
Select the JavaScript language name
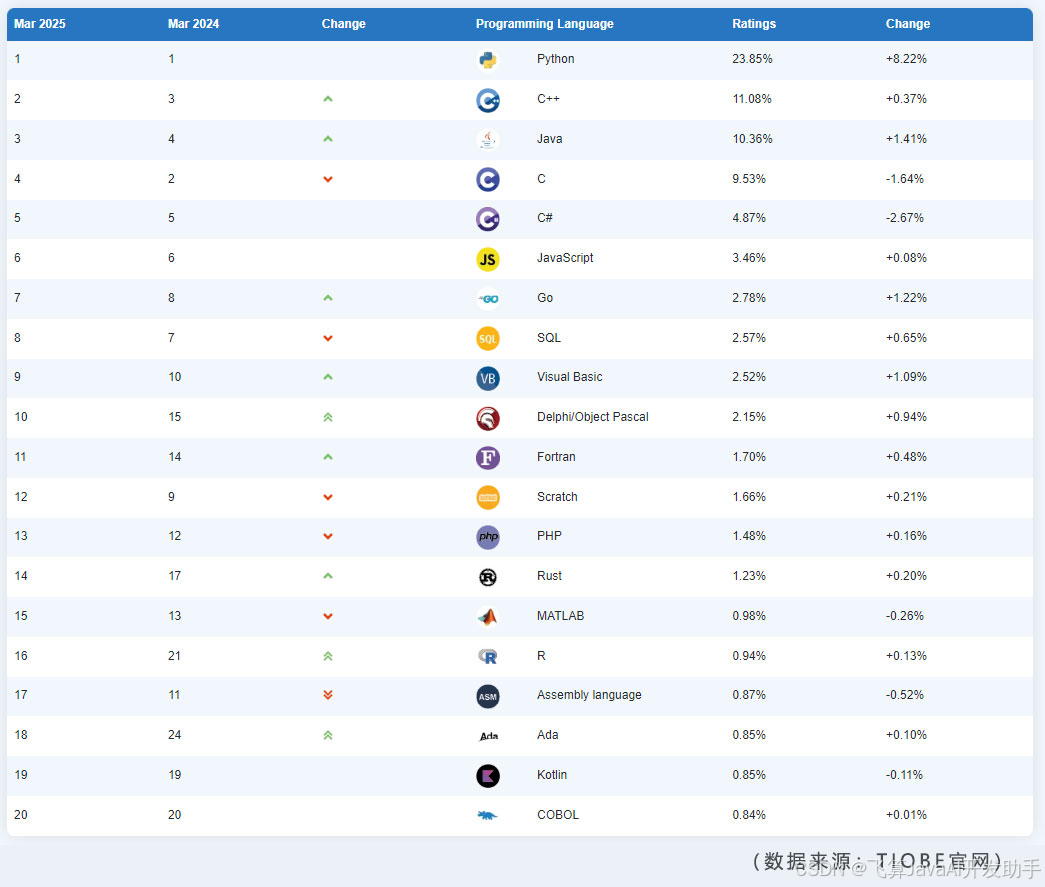pyautogui.click(x=564, y=258)
